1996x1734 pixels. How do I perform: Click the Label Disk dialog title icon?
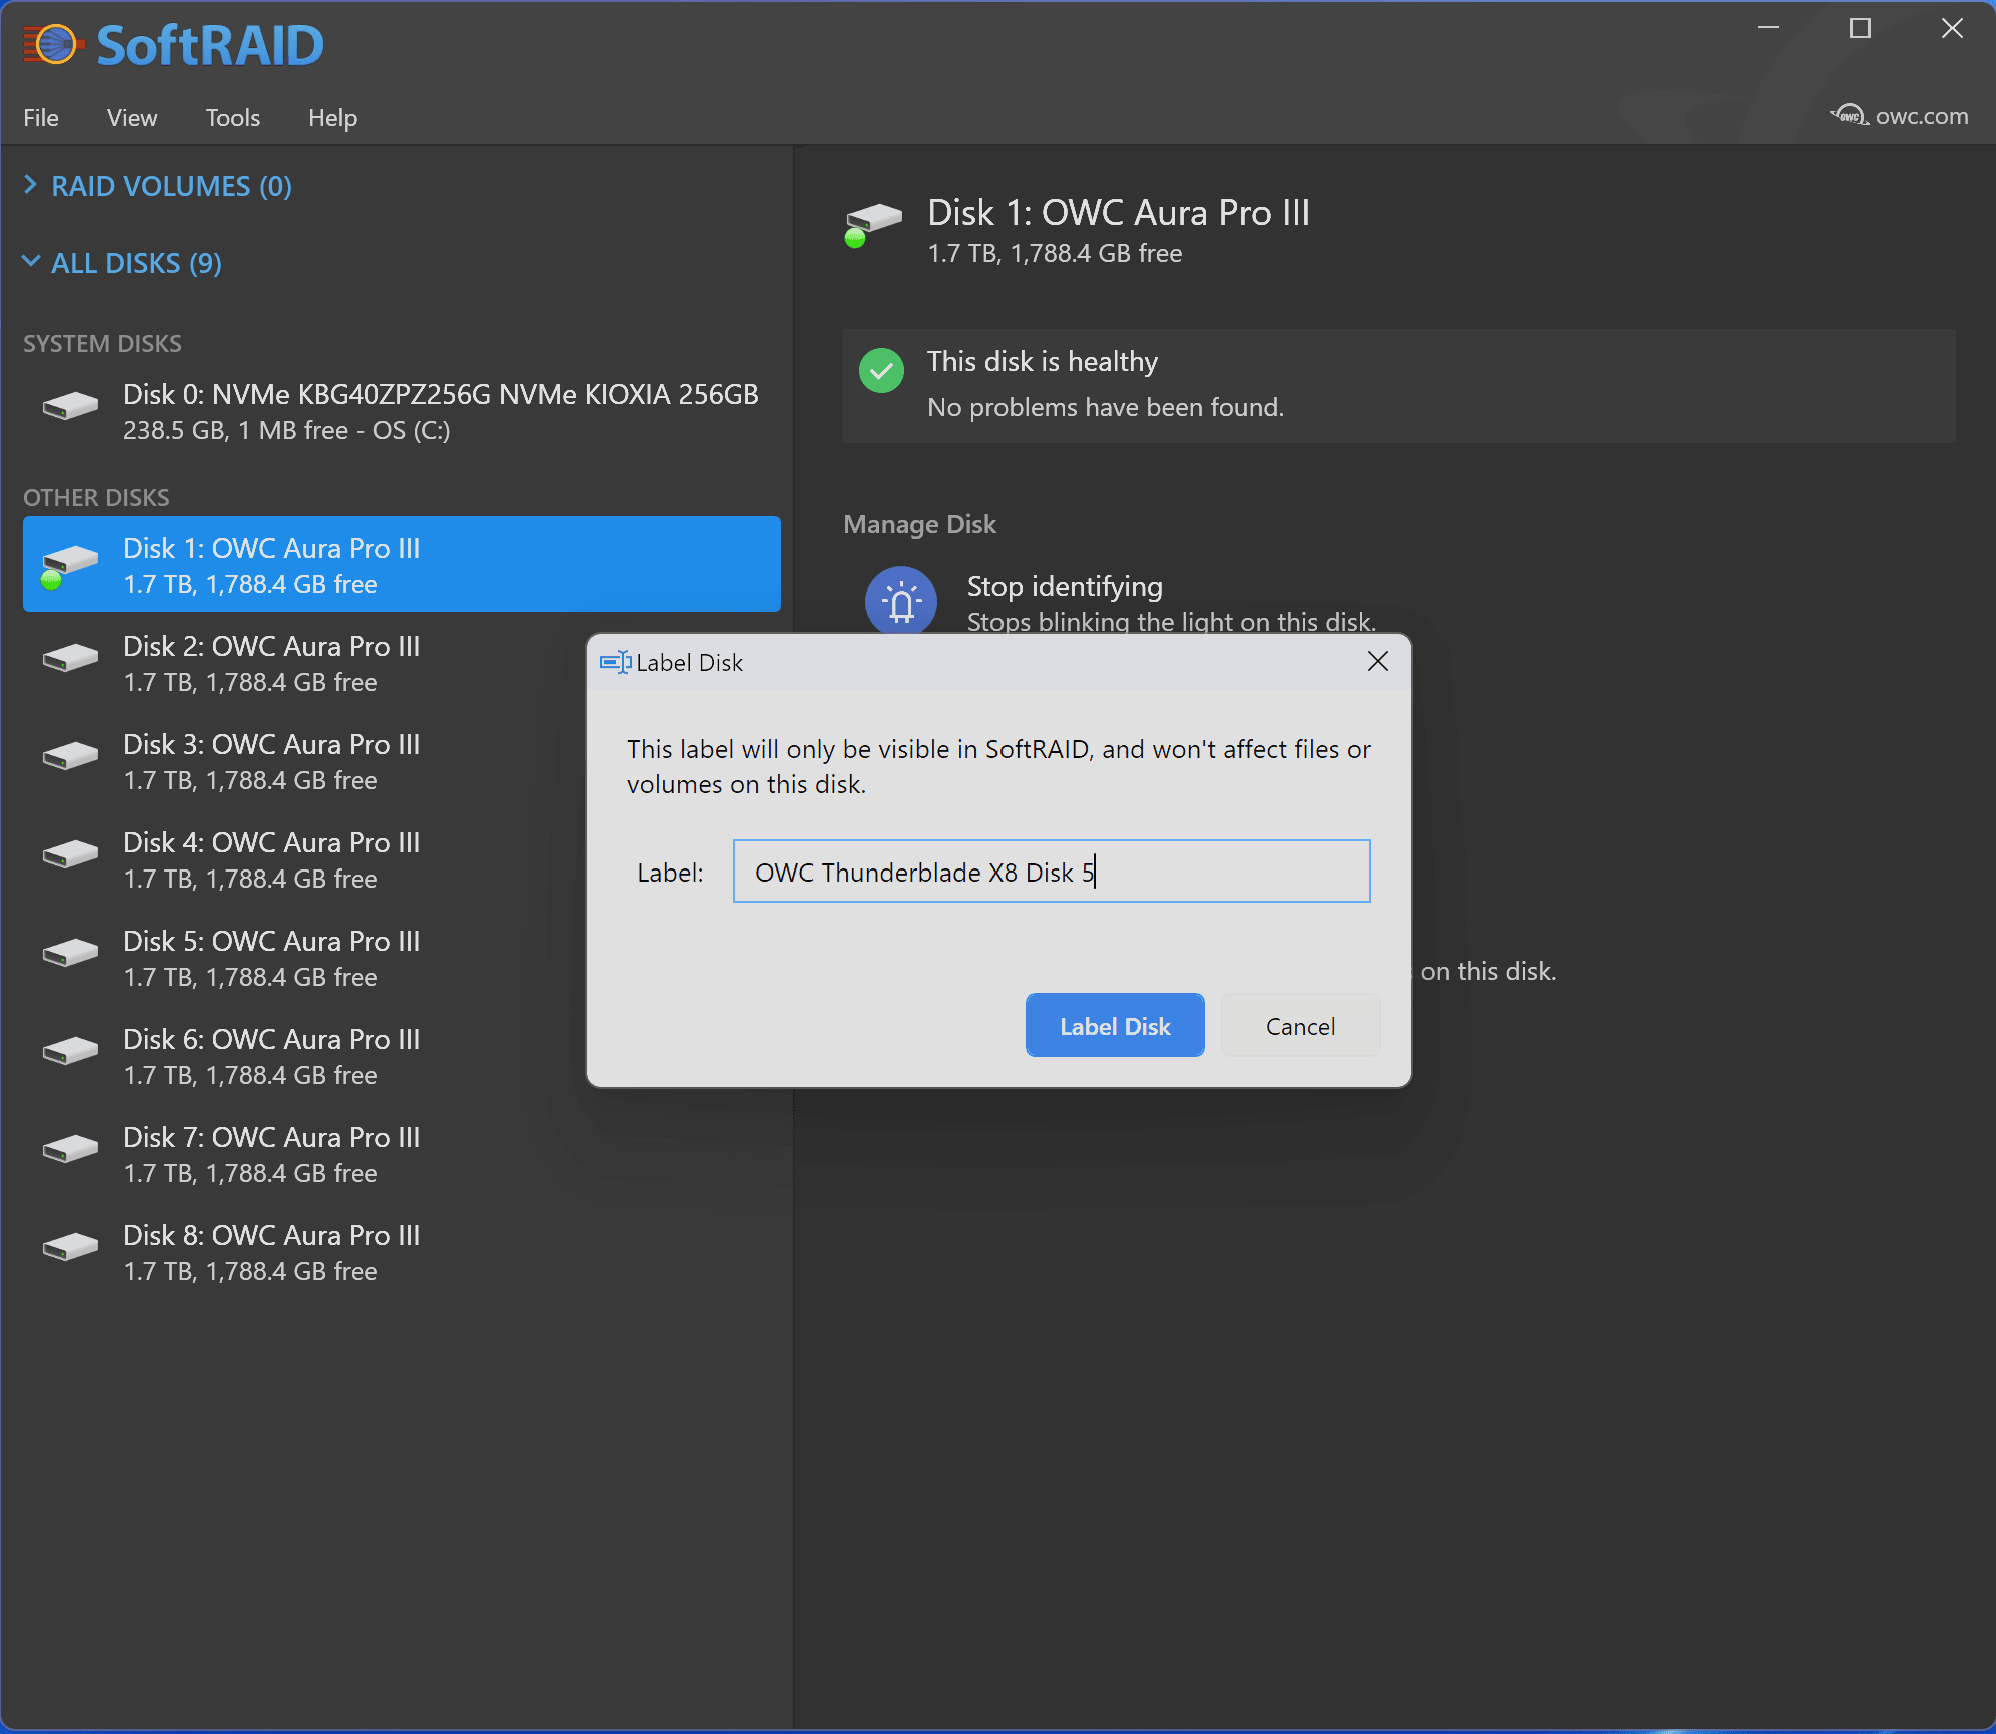(x=614, y=662)
